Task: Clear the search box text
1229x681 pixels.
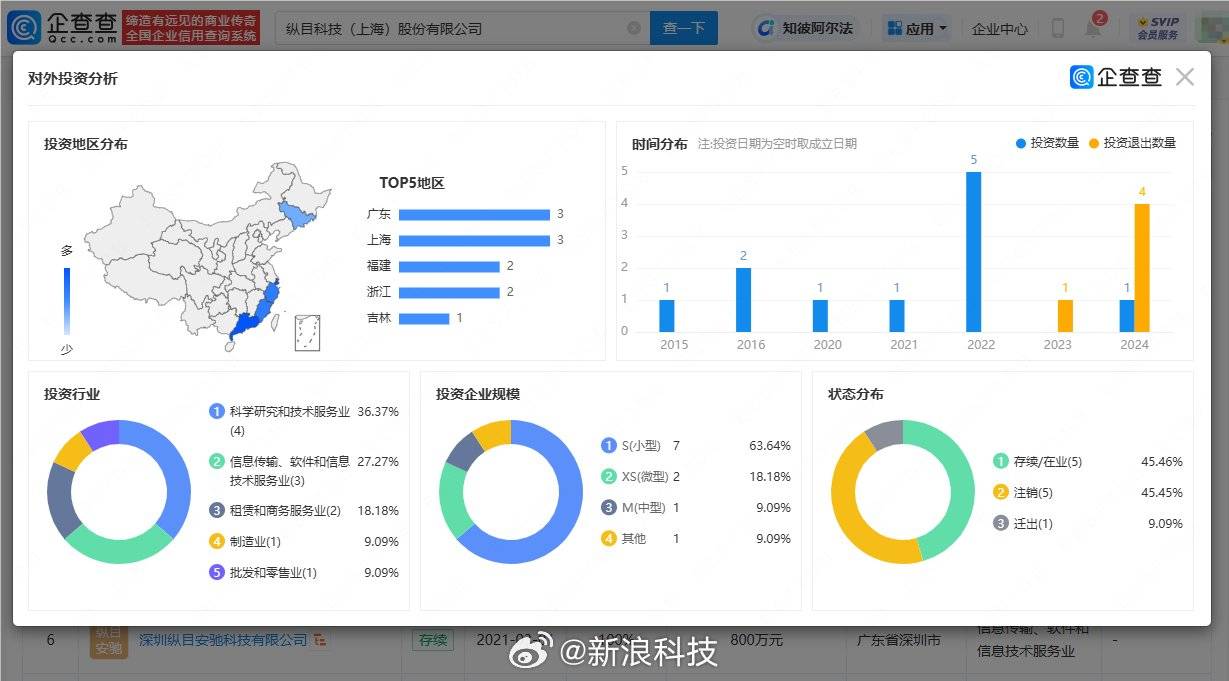Action: (x=634, y=28)
